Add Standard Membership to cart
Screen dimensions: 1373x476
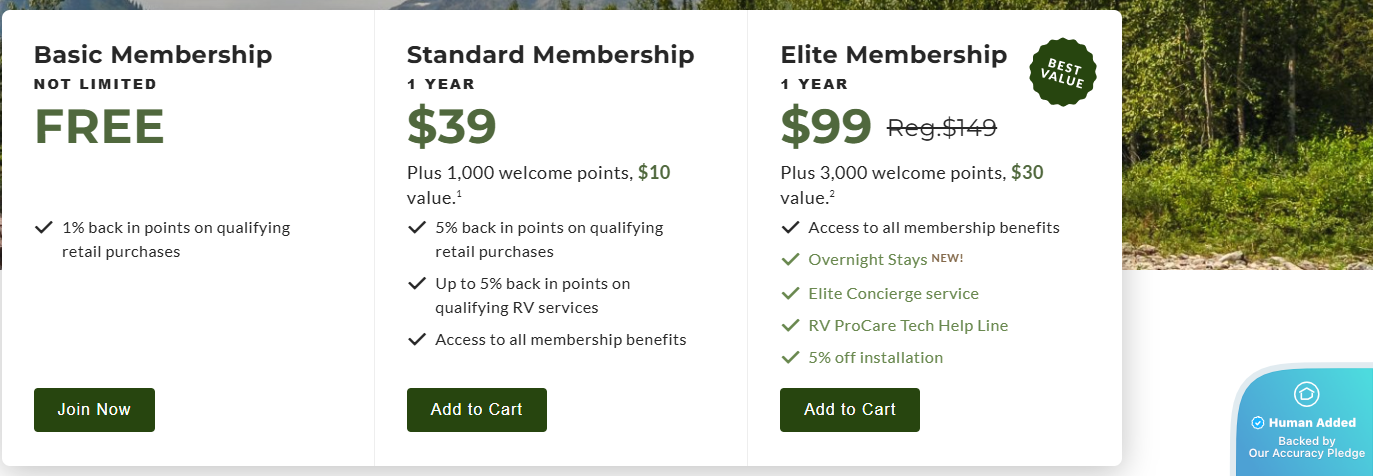pyautogui.click(x=476, y=410)
